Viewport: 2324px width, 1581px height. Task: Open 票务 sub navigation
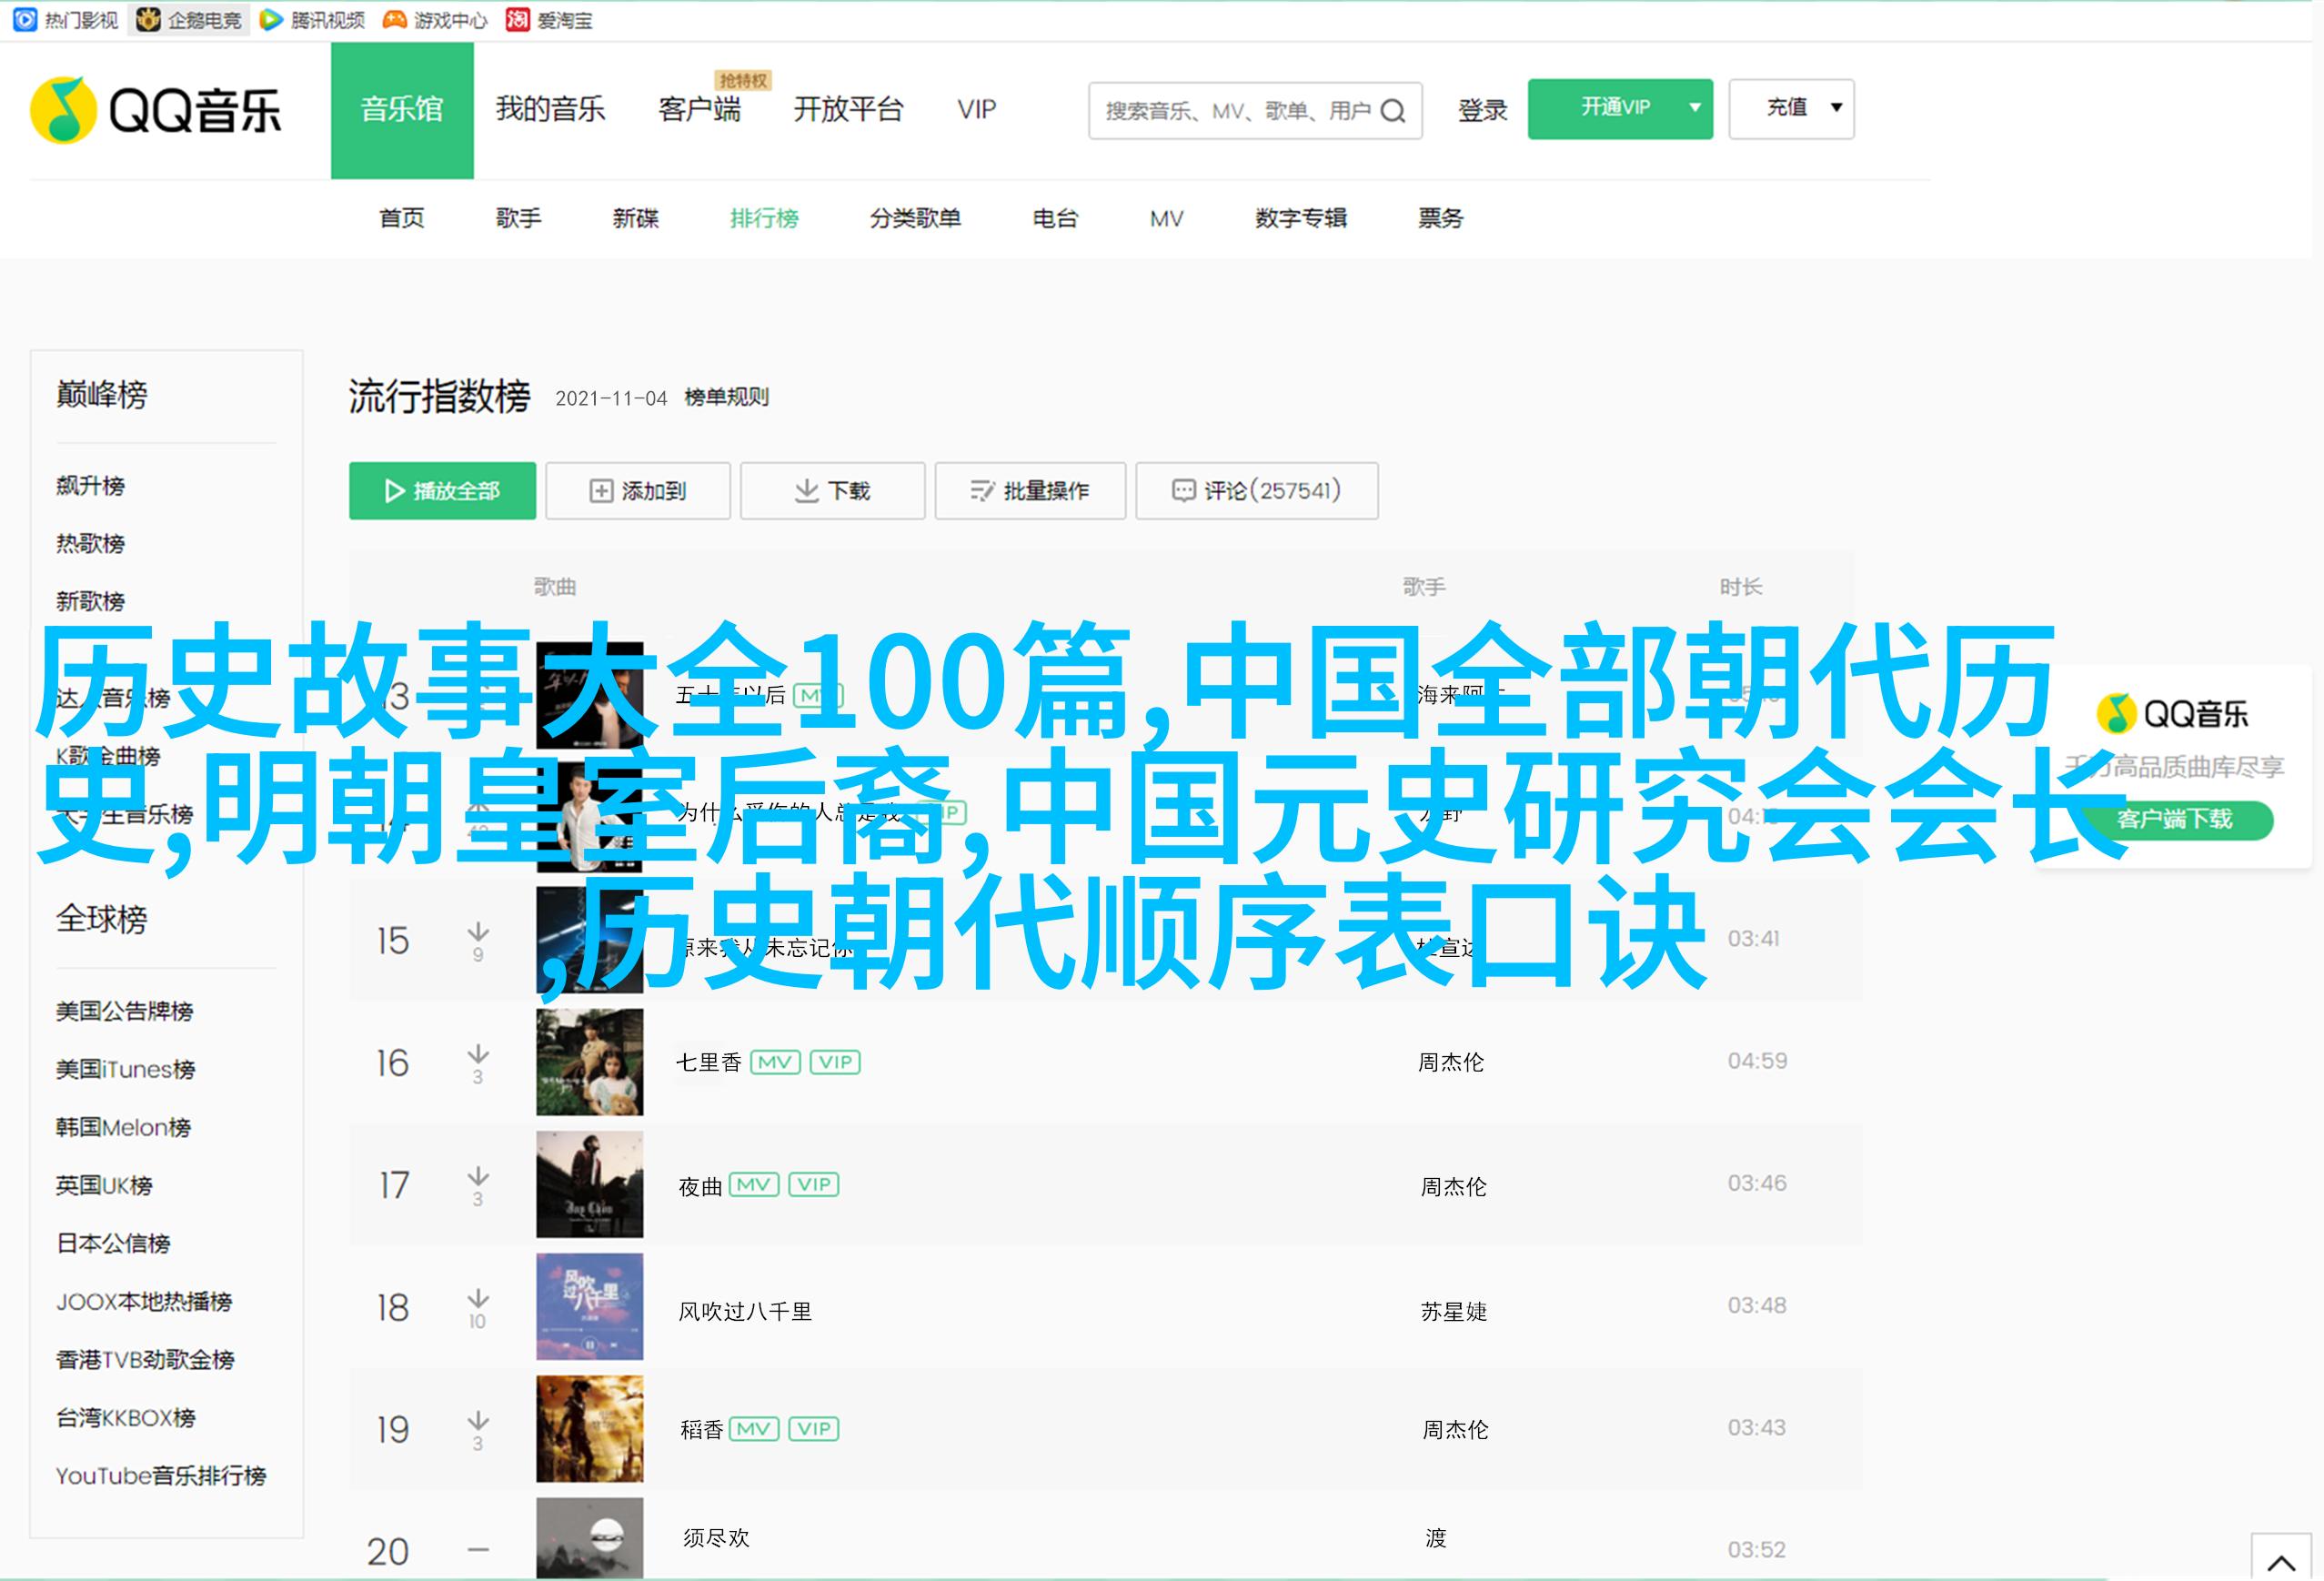[x=1440, y=218]
